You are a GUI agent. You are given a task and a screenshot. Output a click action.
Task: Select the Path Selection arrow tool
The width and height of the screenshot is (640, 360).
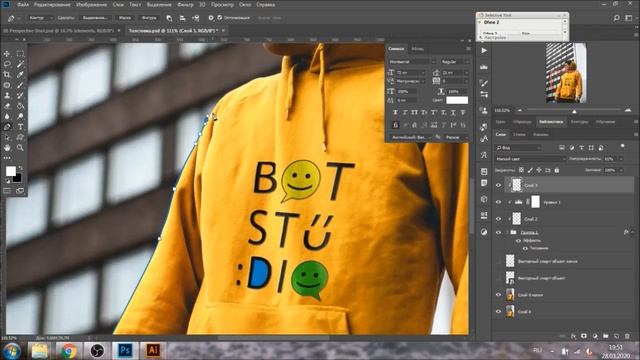[x=7, y=138]
